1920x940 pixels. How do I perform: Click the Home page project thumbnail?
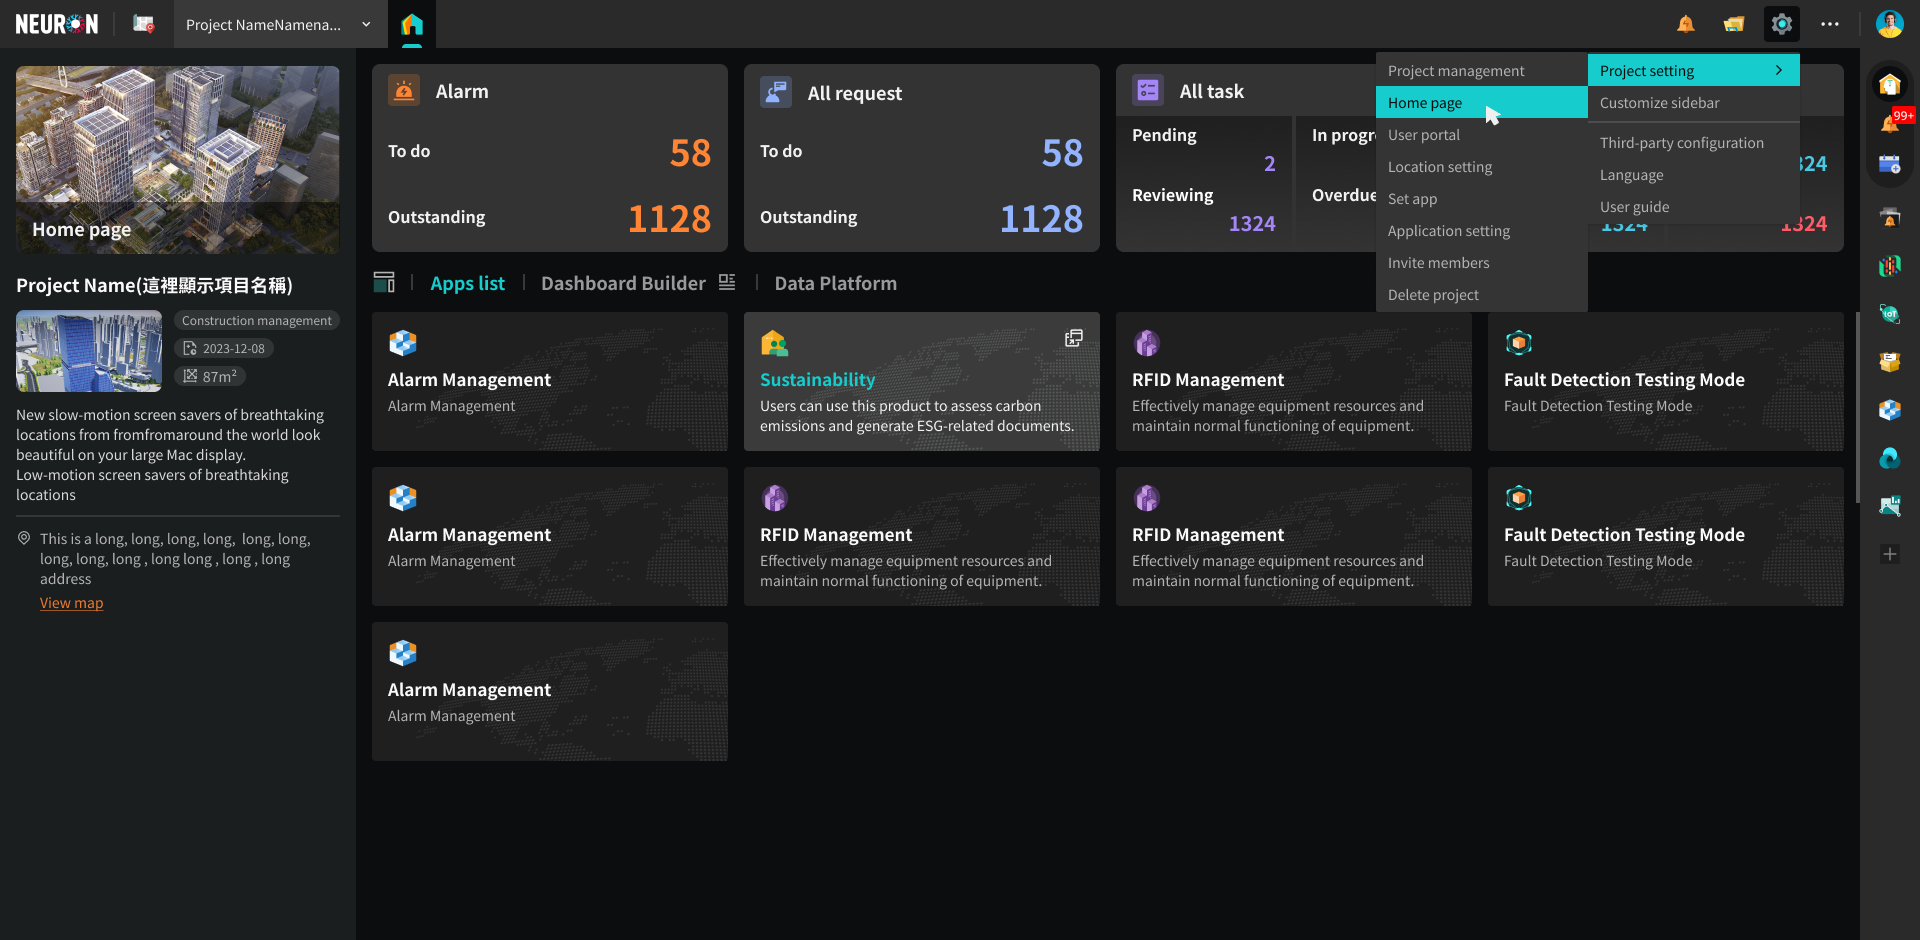click(177, 160)
